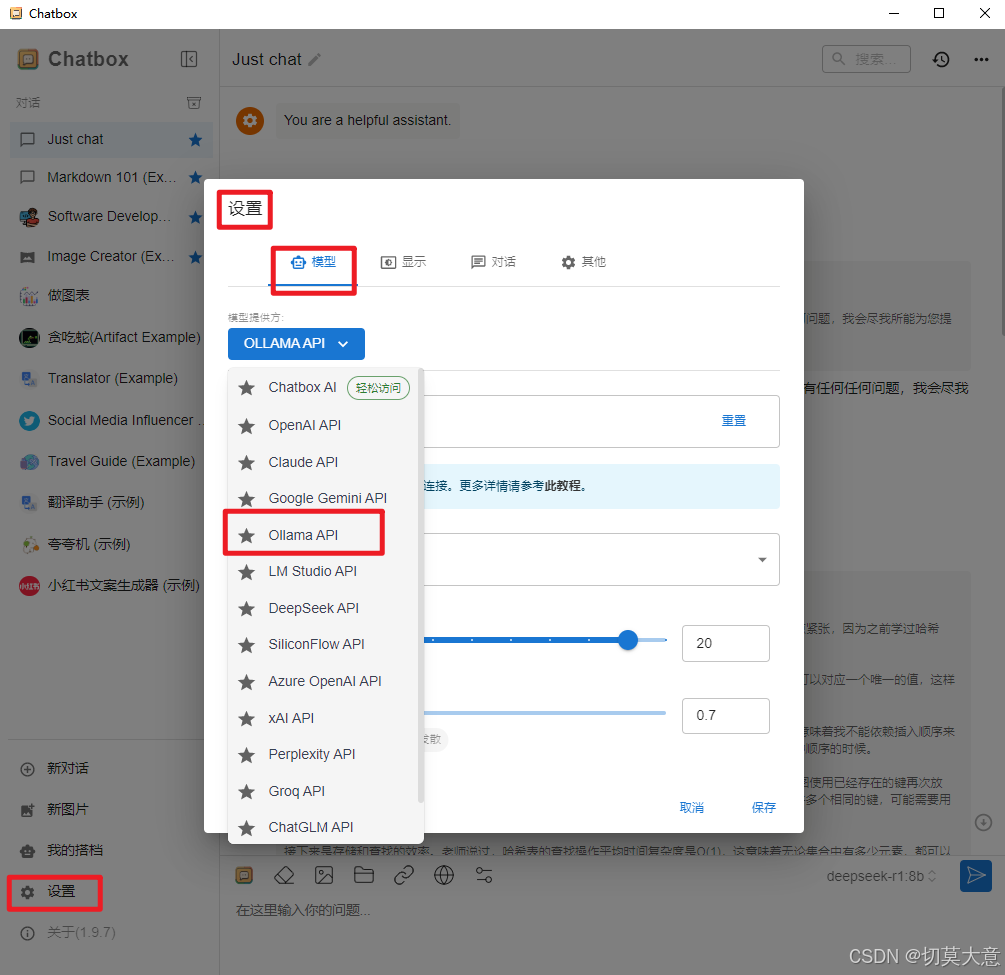Click the blue send message button

coord(976,876)
